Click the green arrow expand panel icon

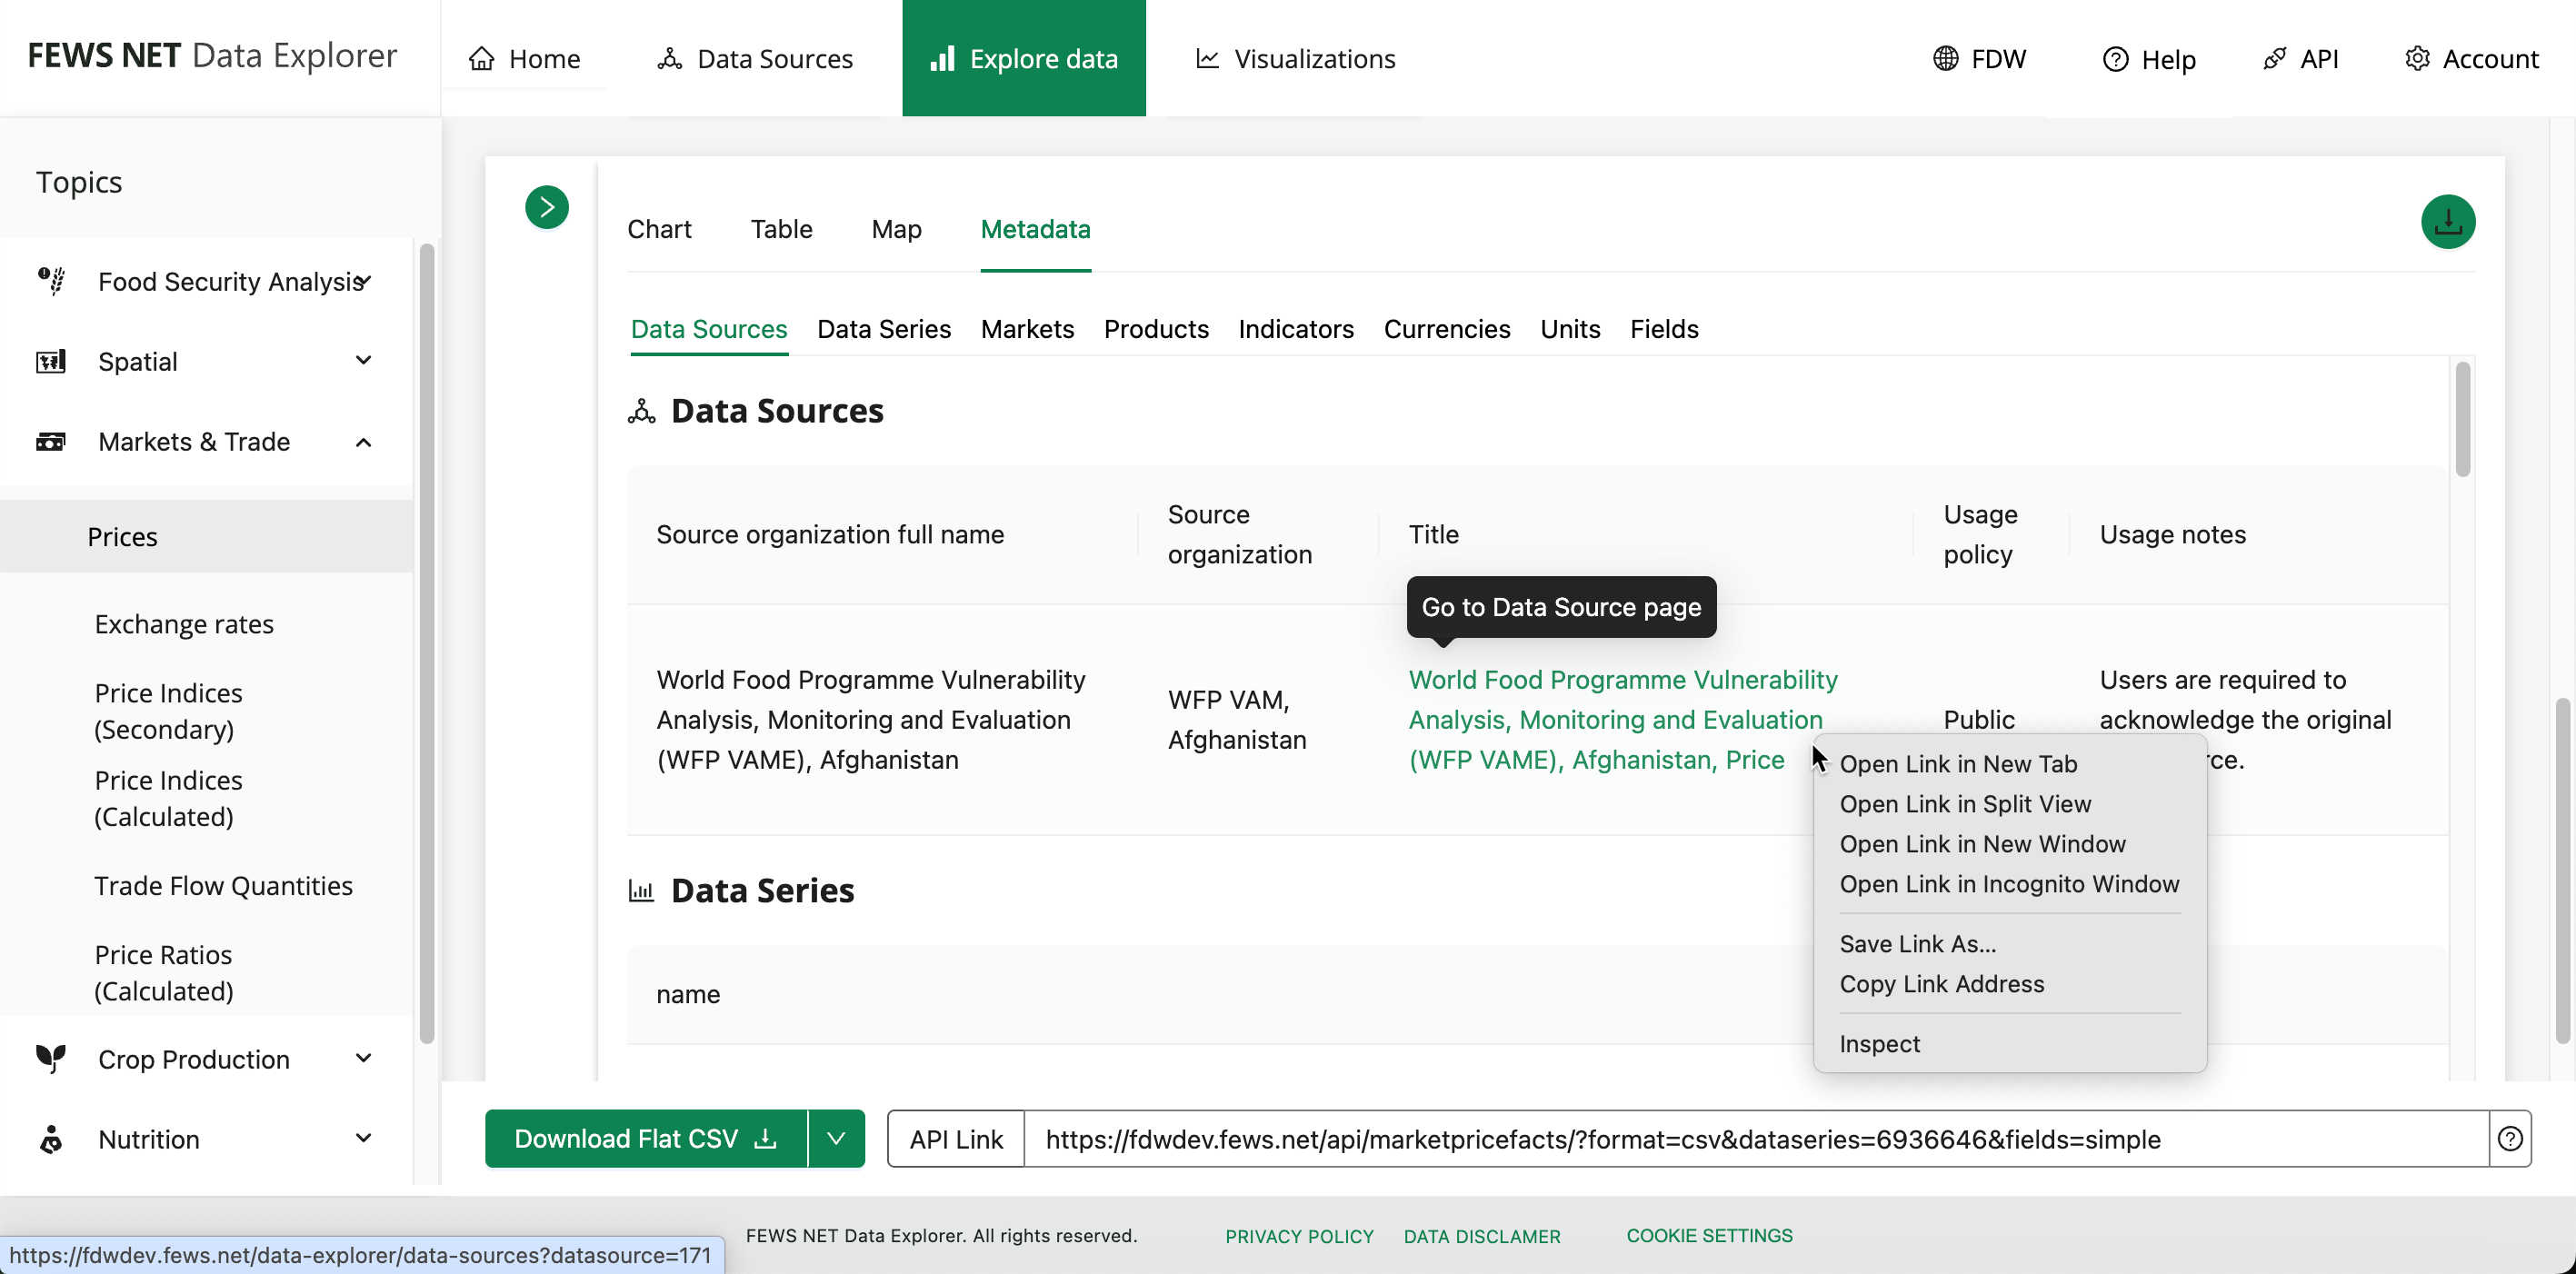[547, 207]
